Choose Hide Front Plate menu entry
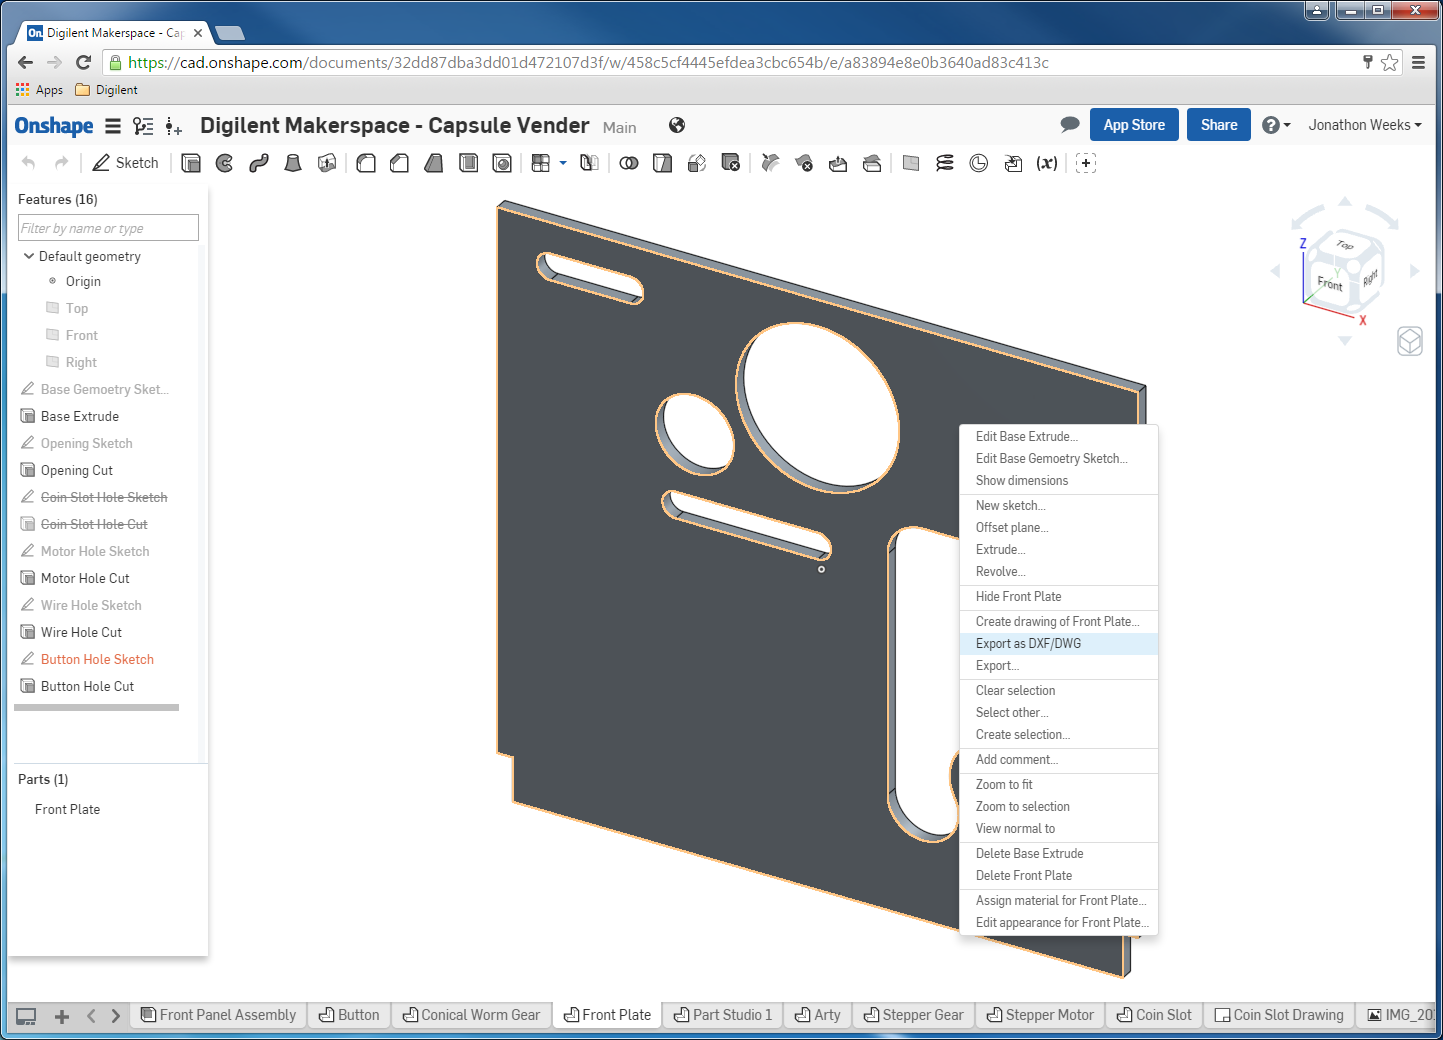 coord(1059,597)
